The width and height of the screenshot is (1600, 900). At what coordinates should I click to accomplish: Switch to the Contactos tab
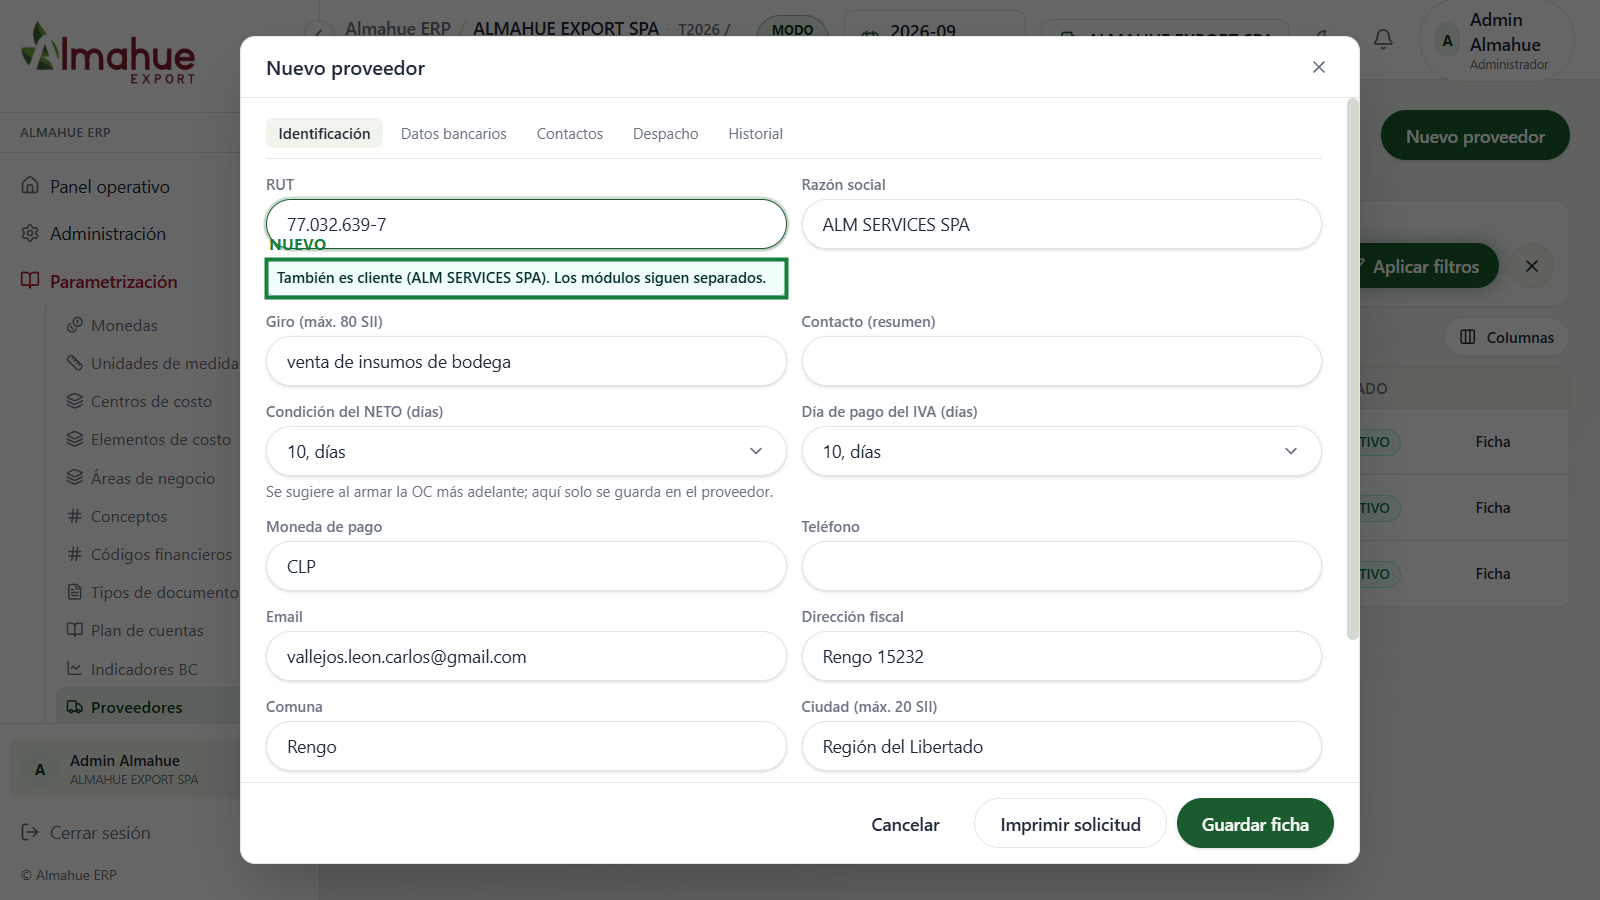569,133
